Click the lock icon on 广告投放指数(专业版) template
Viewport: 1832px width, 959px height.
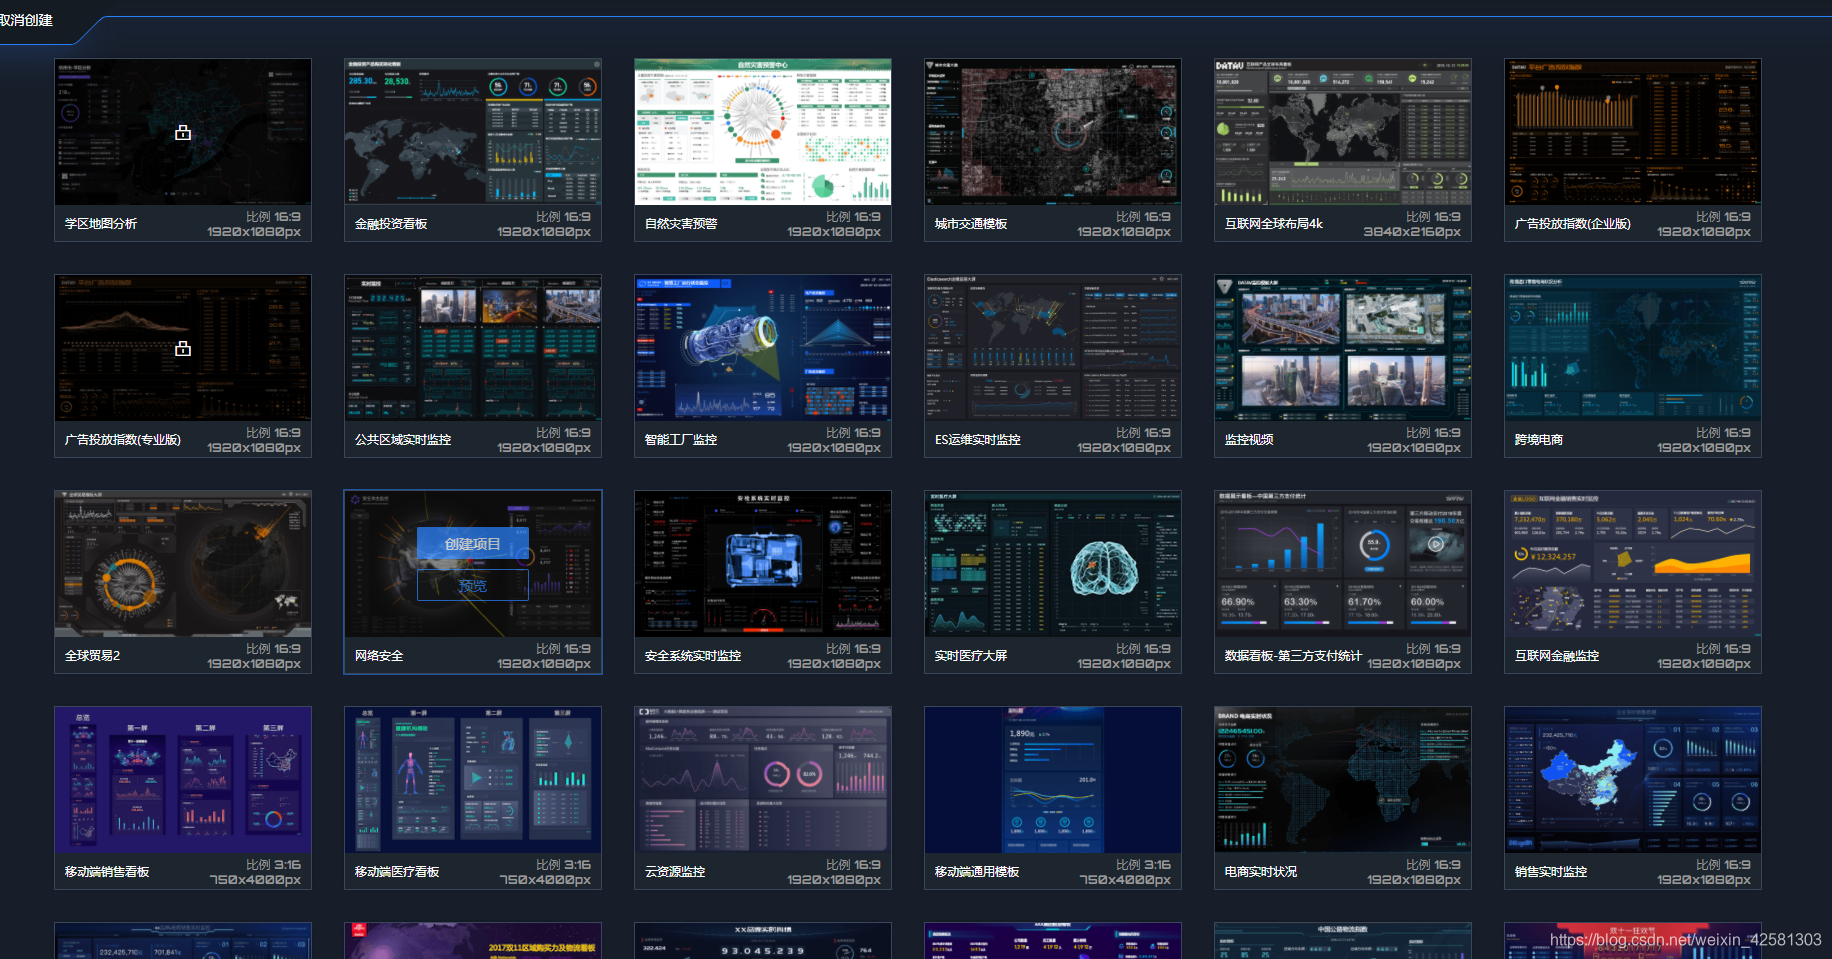183,348
